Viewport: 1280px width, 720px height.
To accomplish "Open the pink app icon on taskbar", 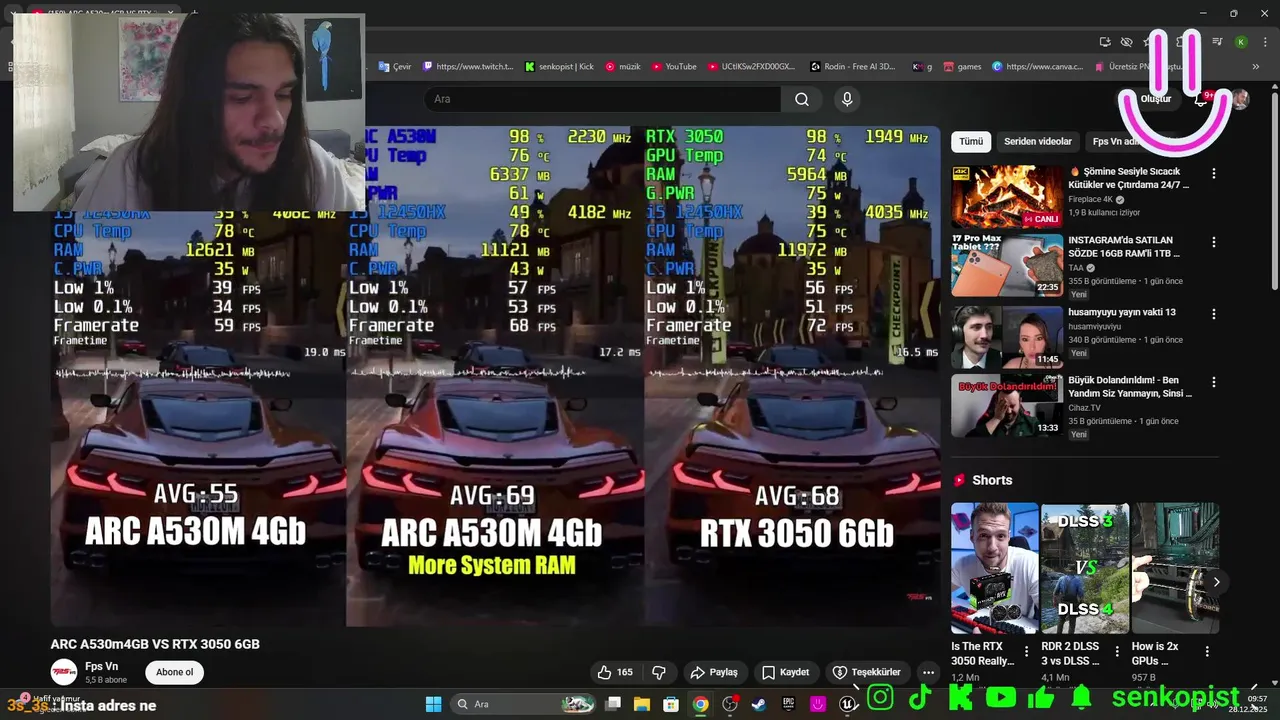I will [818, 704].
